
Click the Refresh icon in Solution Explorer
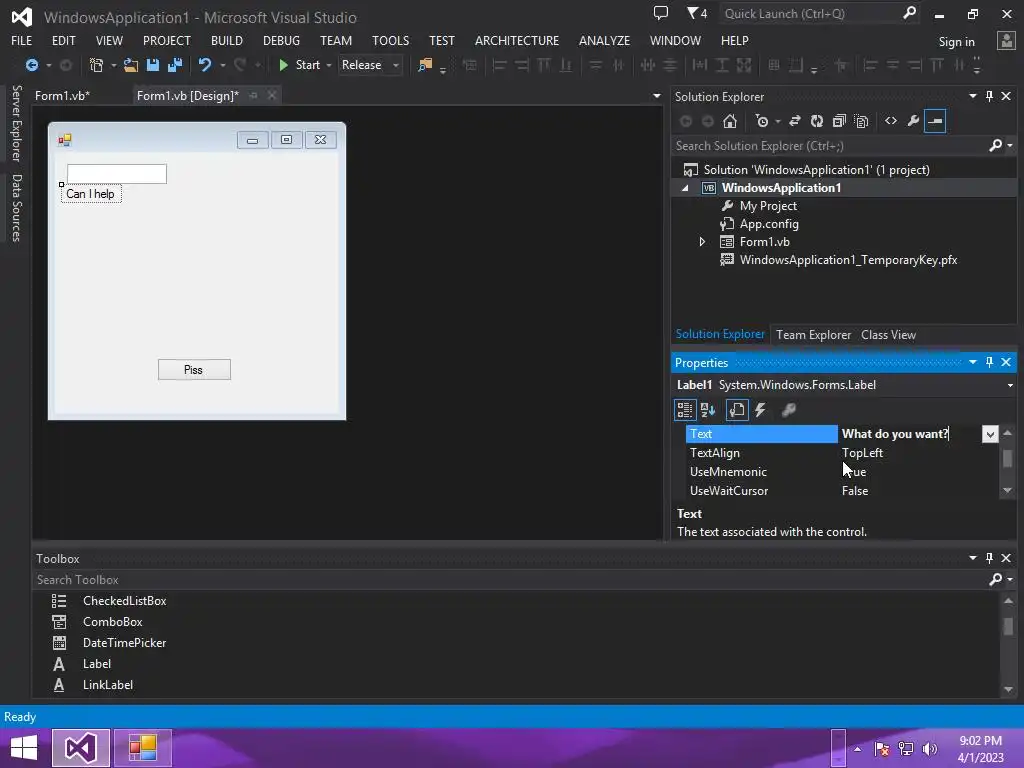click(x=817, y=121)
